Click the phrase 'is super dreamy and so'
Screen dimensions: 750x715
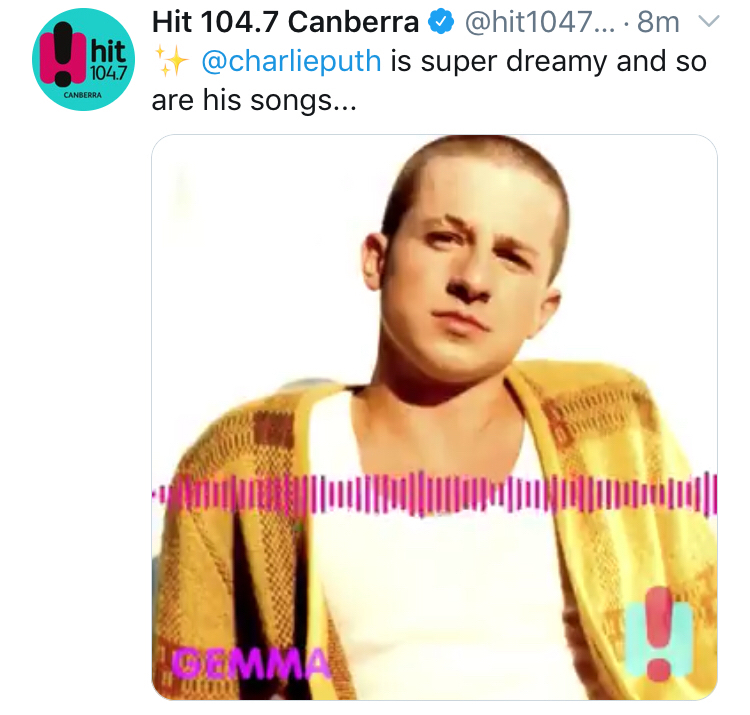point(549,61)
